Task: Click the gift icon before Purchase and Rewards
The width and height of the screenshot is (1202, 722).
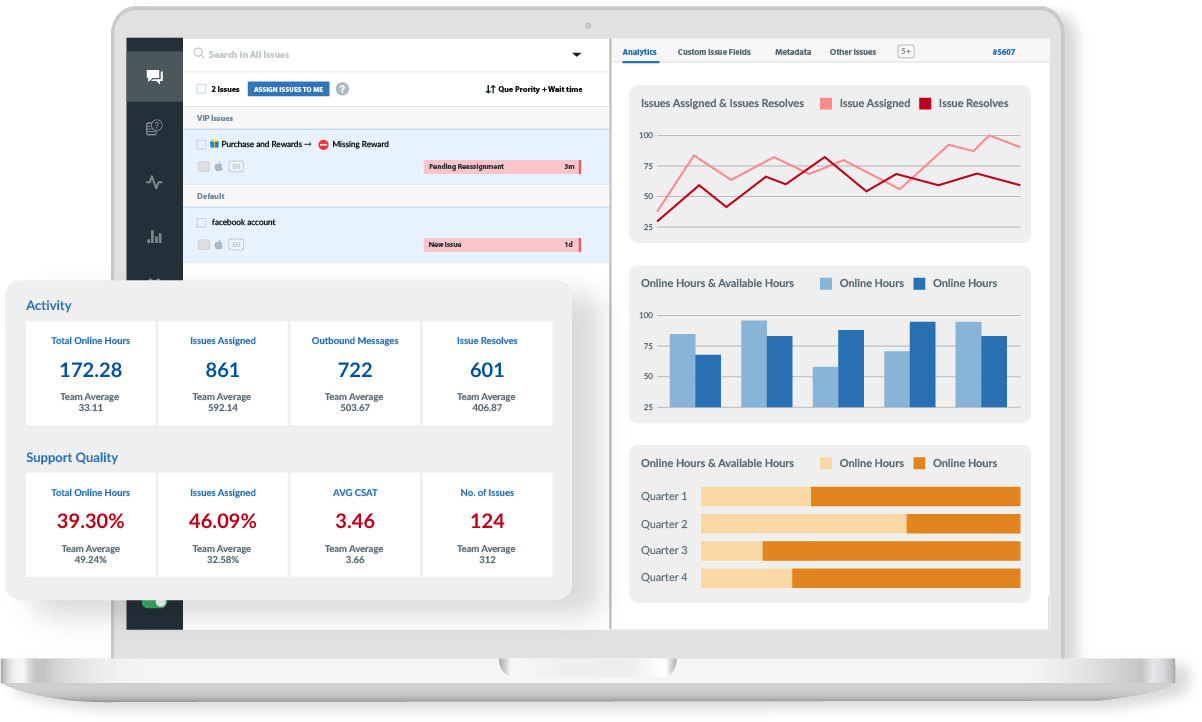Action: pos(214,144)
